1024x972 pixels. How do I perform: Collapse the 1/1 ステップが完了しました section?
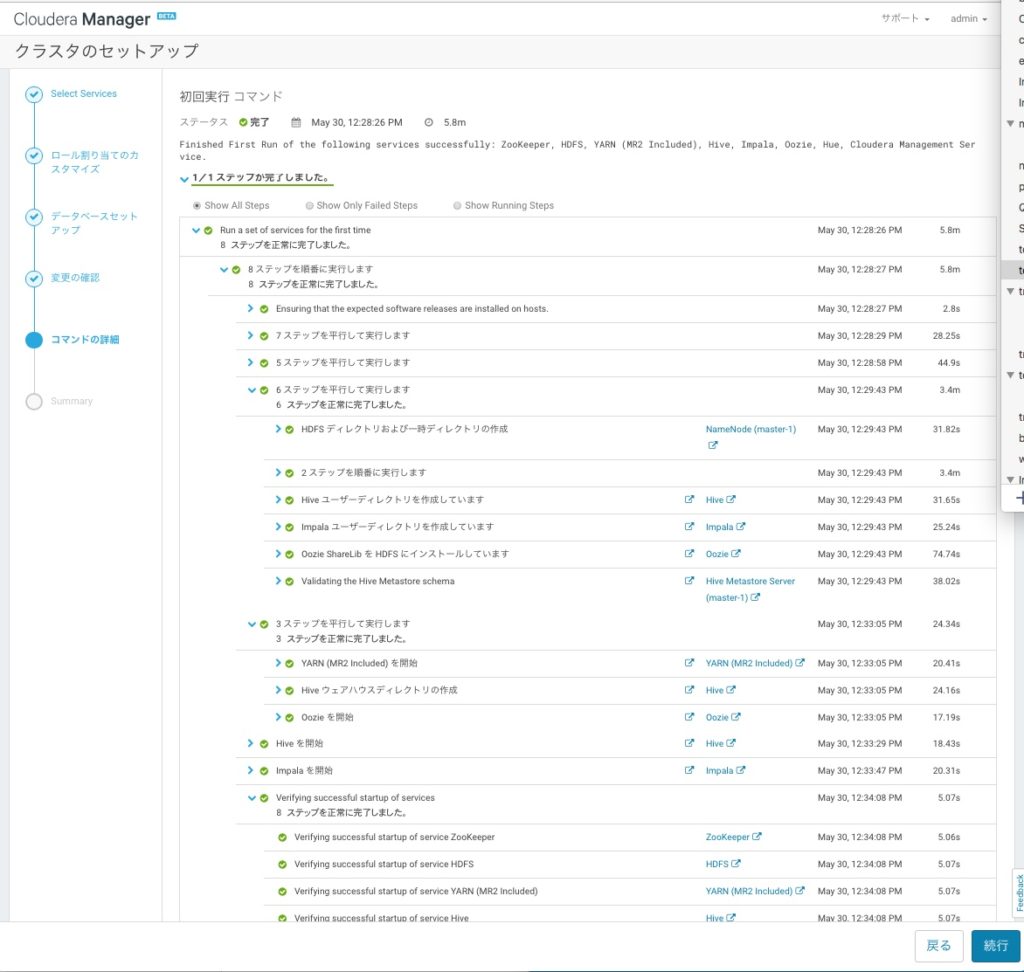click(x=184, y=178)
